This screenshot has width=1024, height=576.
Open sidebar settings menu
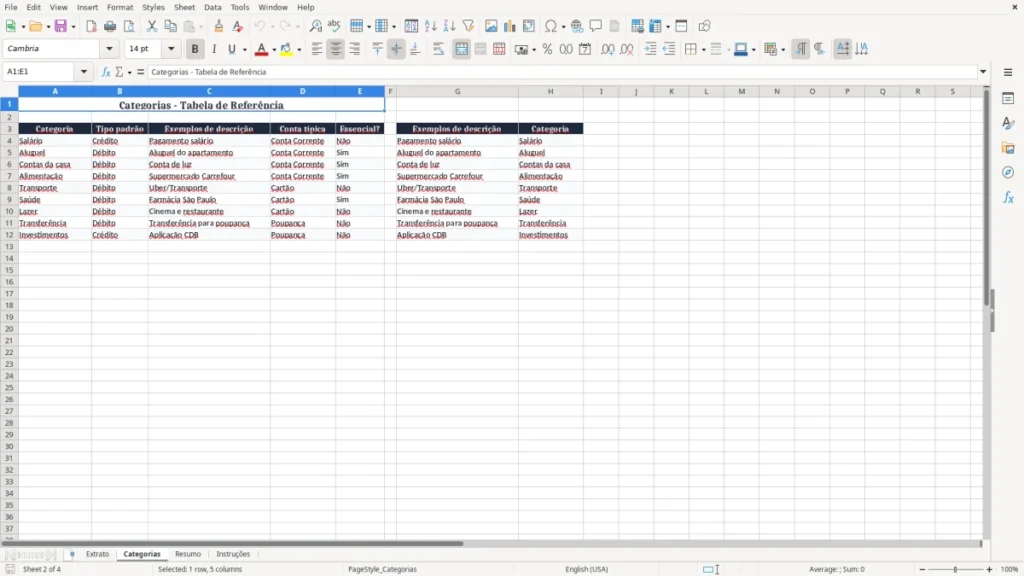[1008, 72]
